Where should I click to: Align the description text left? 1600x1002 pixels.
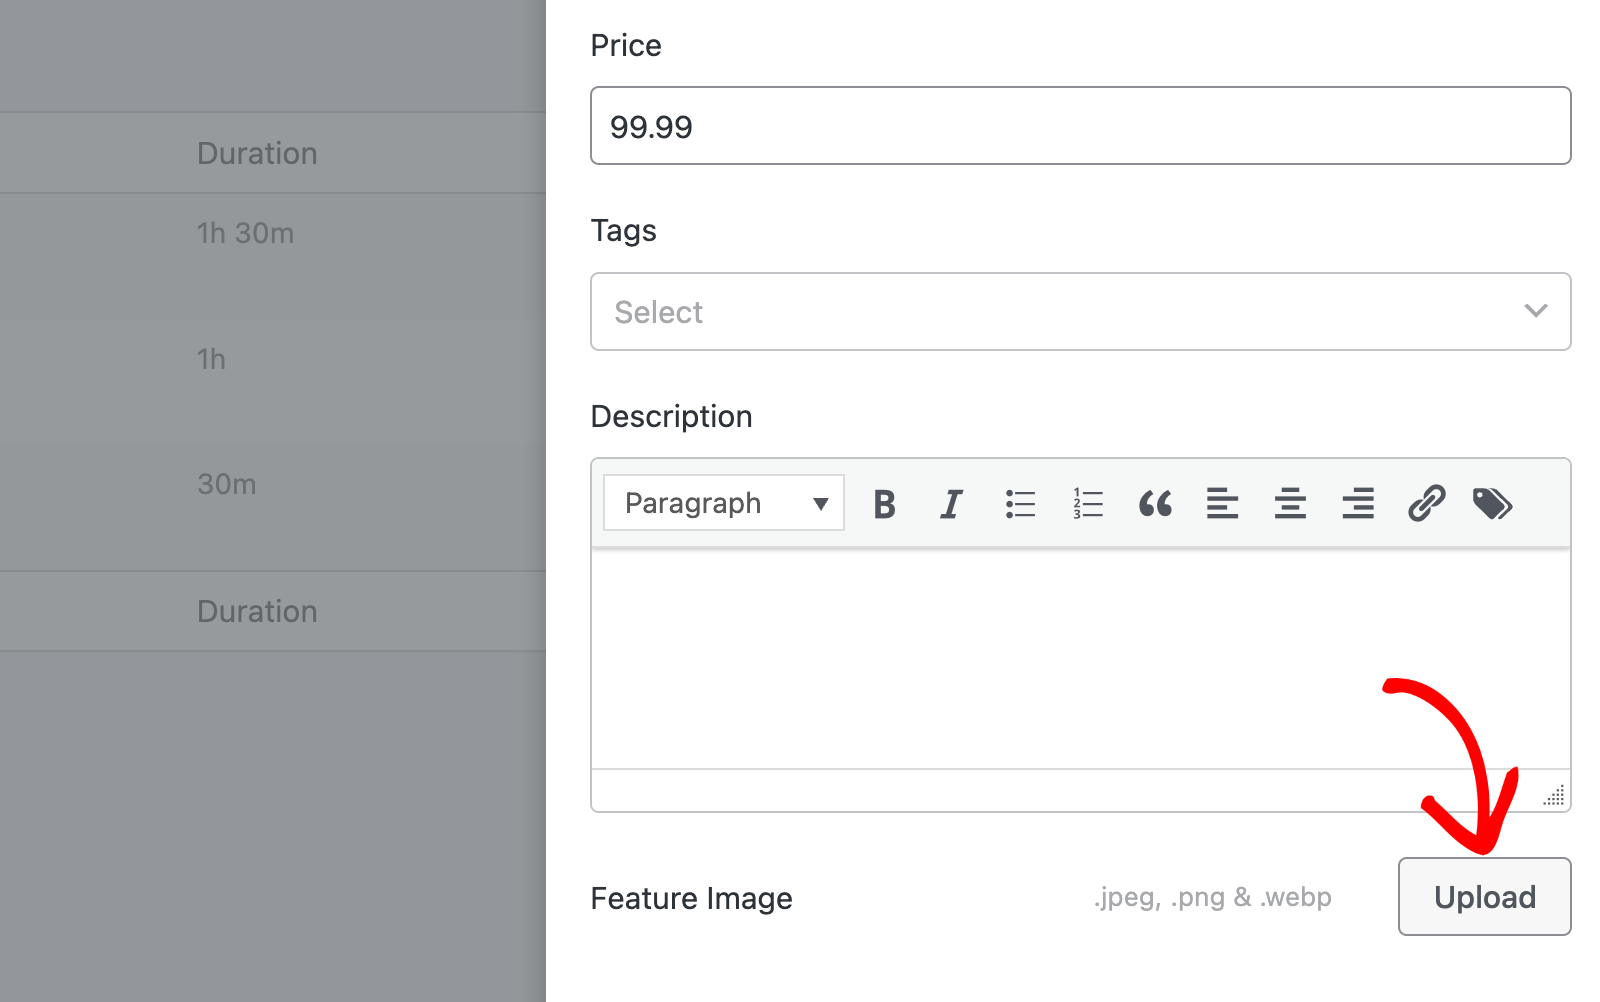click(x=1223, y=504)
